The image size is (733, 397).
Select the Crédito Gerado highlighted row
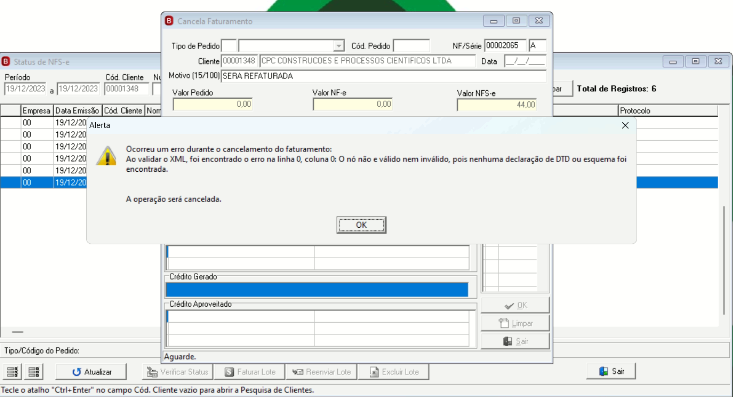pyautogui.click(x=317, y=289)
